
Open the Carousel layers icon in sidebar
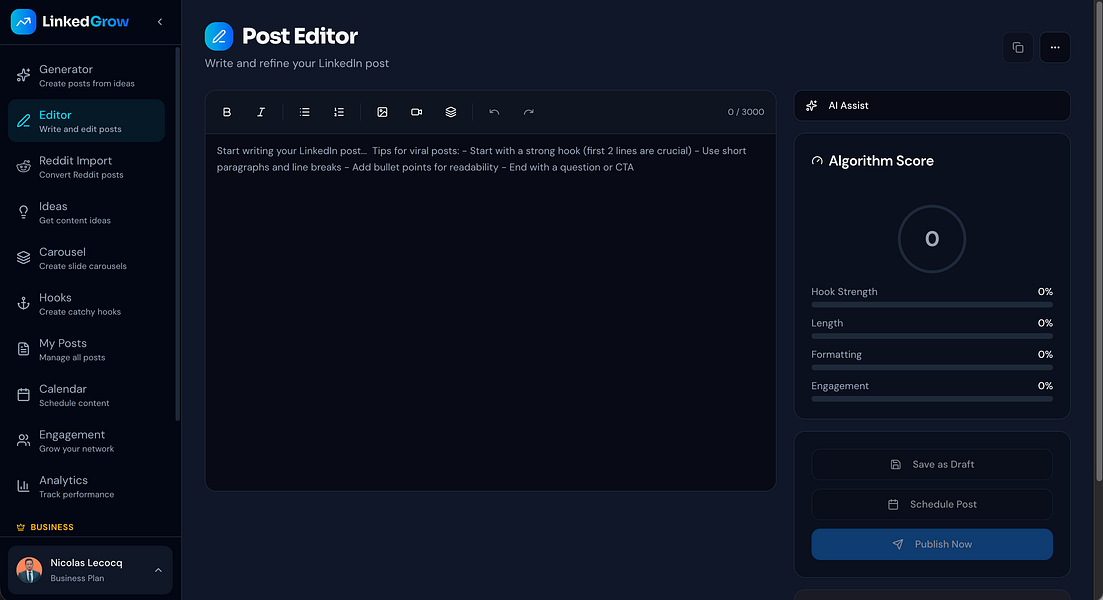[23, 258]
